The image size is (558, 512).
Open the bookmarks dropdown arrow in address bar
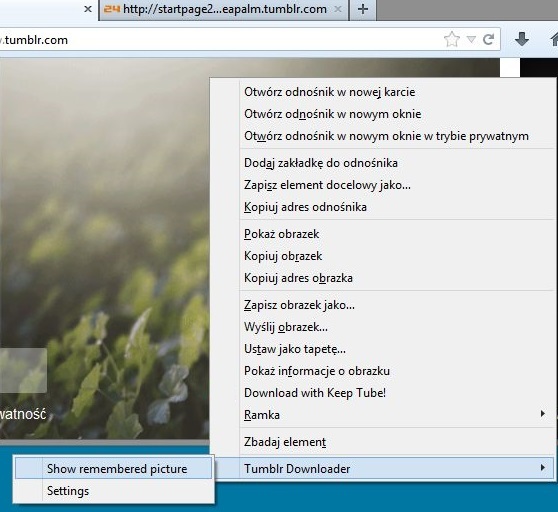[x=471, y=39]
